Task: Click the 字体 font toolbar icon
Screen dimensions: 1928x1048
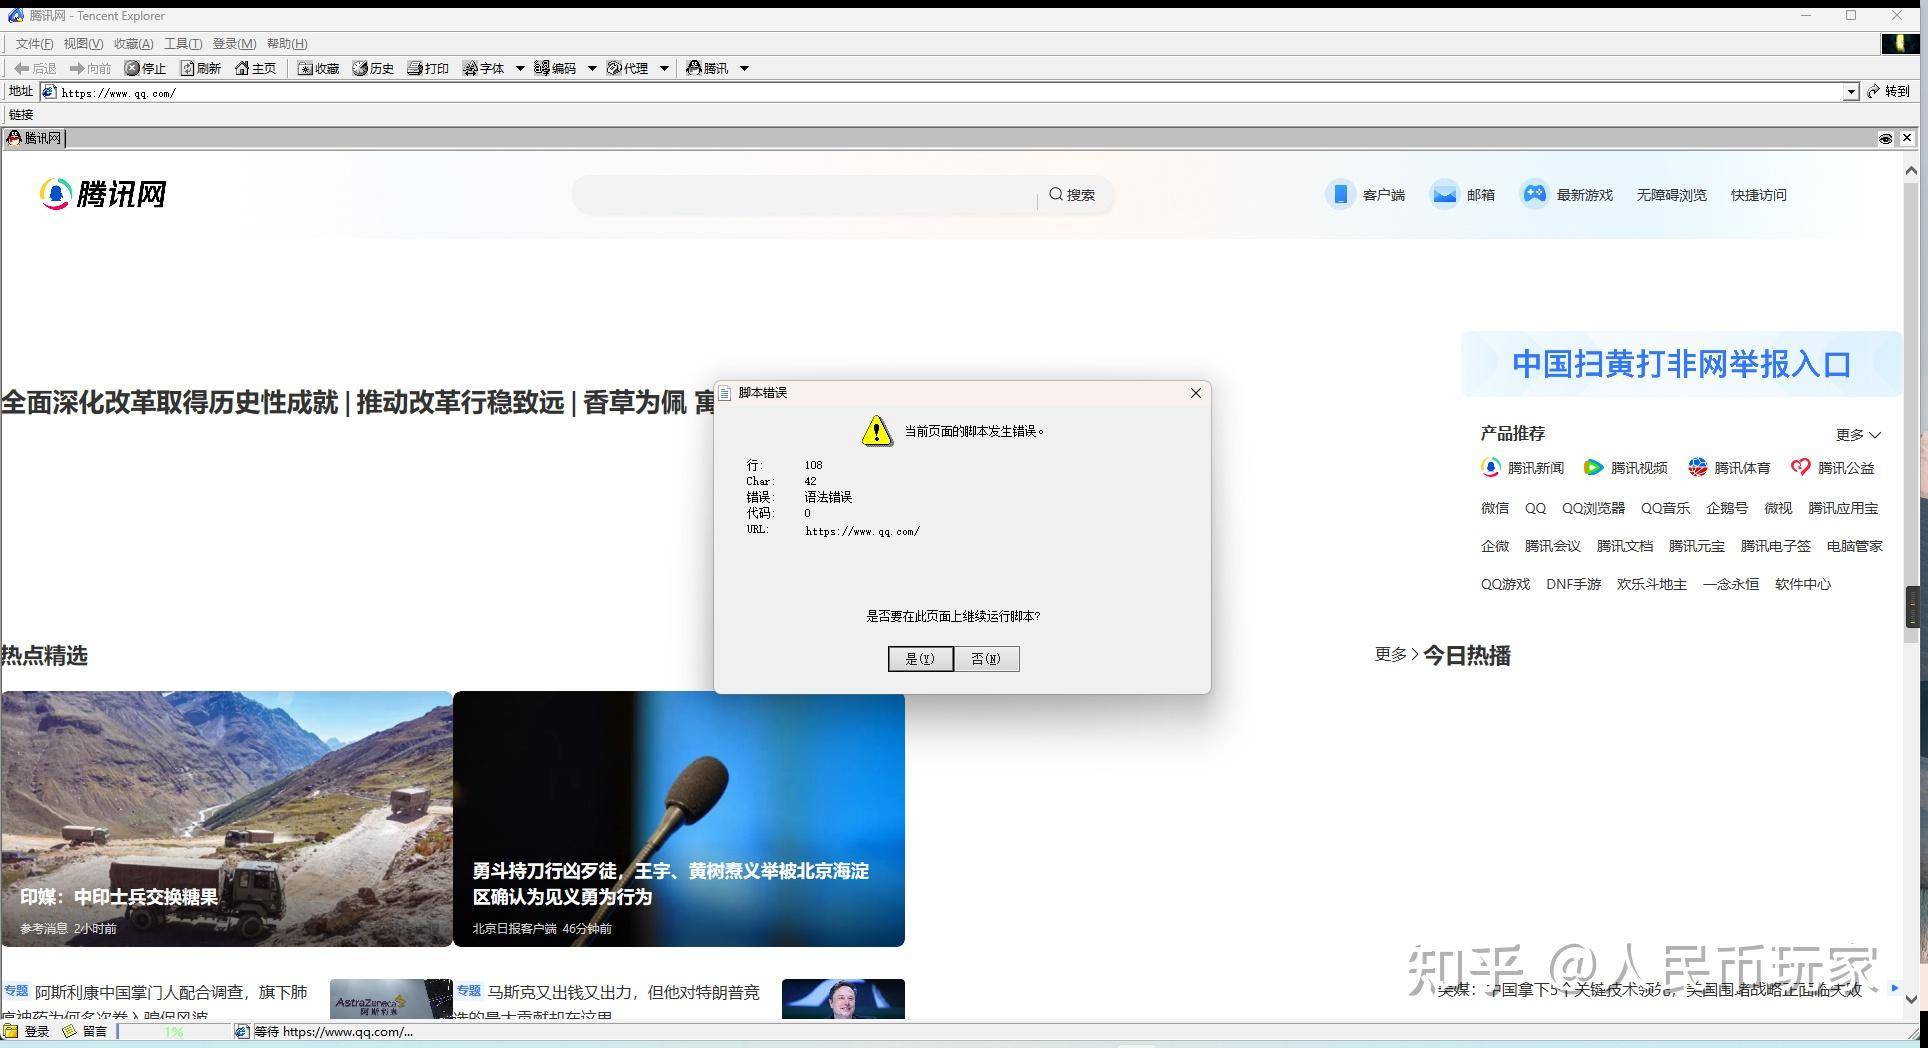Action: (483, 68)
